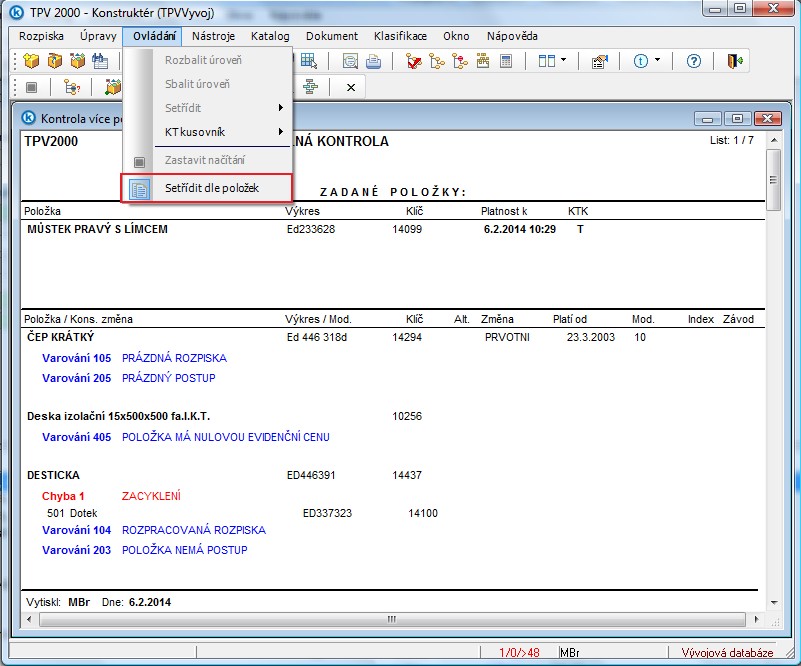Image resolution: width=801 pixels, height=666 pixels.
Task: Click Varování 104 ROZPRACOVANÁ ROZPISKA warning
Action: point(154,531)
